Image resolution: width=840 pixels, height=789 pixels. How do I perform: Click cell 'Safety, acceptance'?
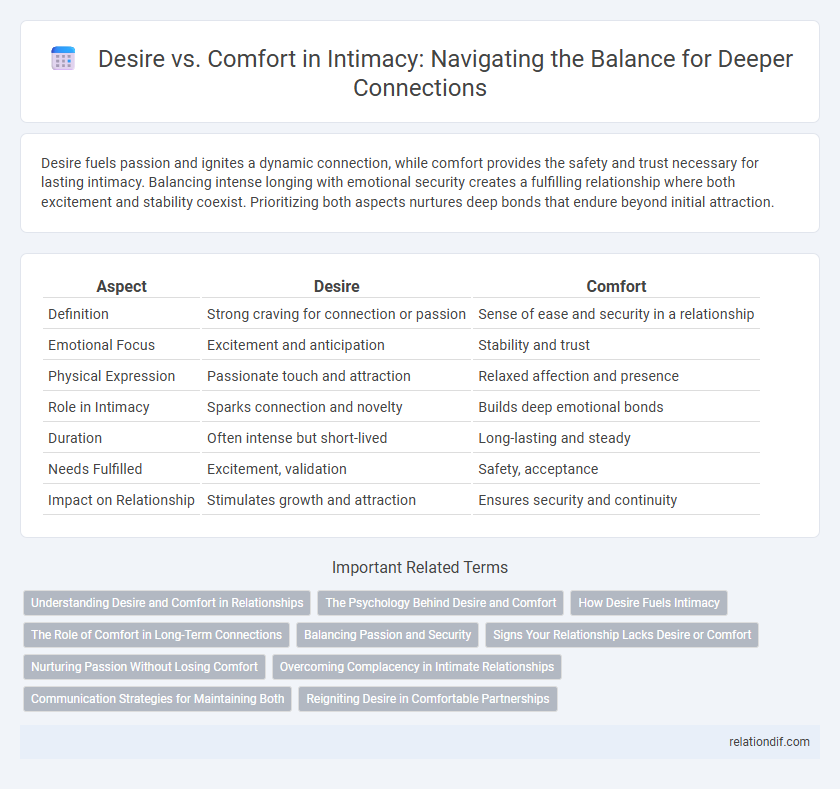click(538, 469)
